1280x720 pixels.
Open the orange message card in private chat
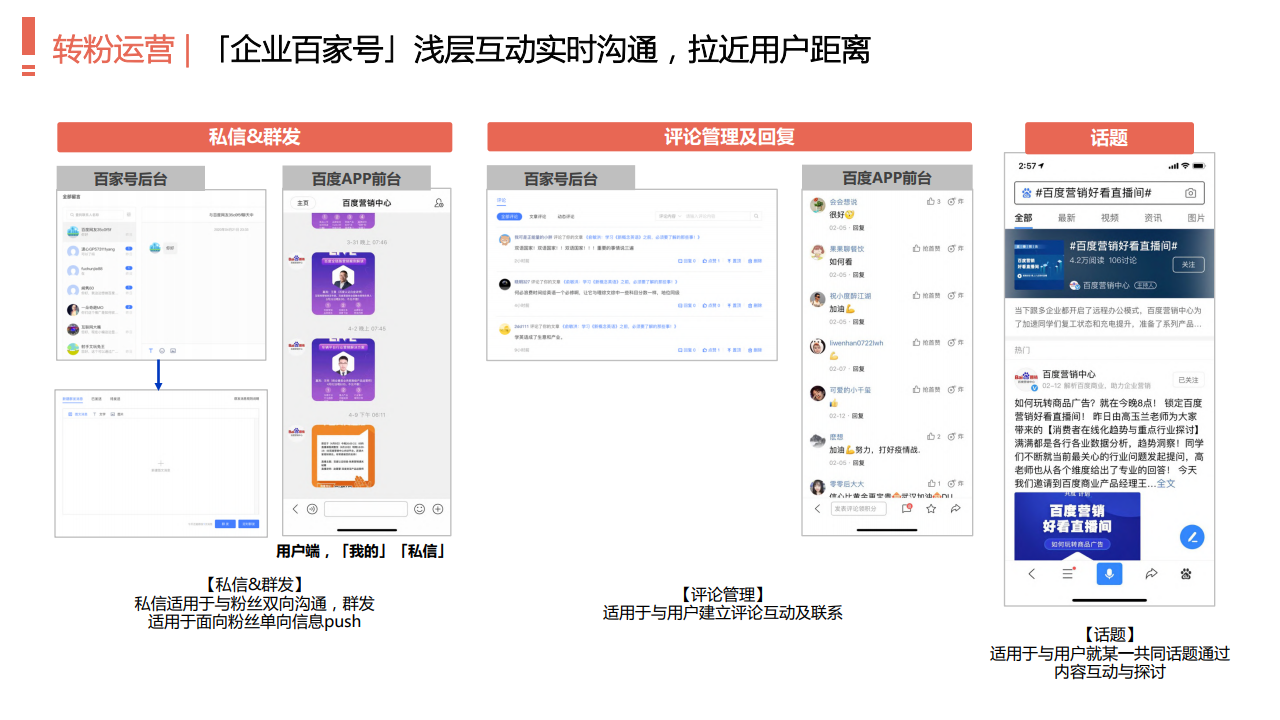point(343,456)
